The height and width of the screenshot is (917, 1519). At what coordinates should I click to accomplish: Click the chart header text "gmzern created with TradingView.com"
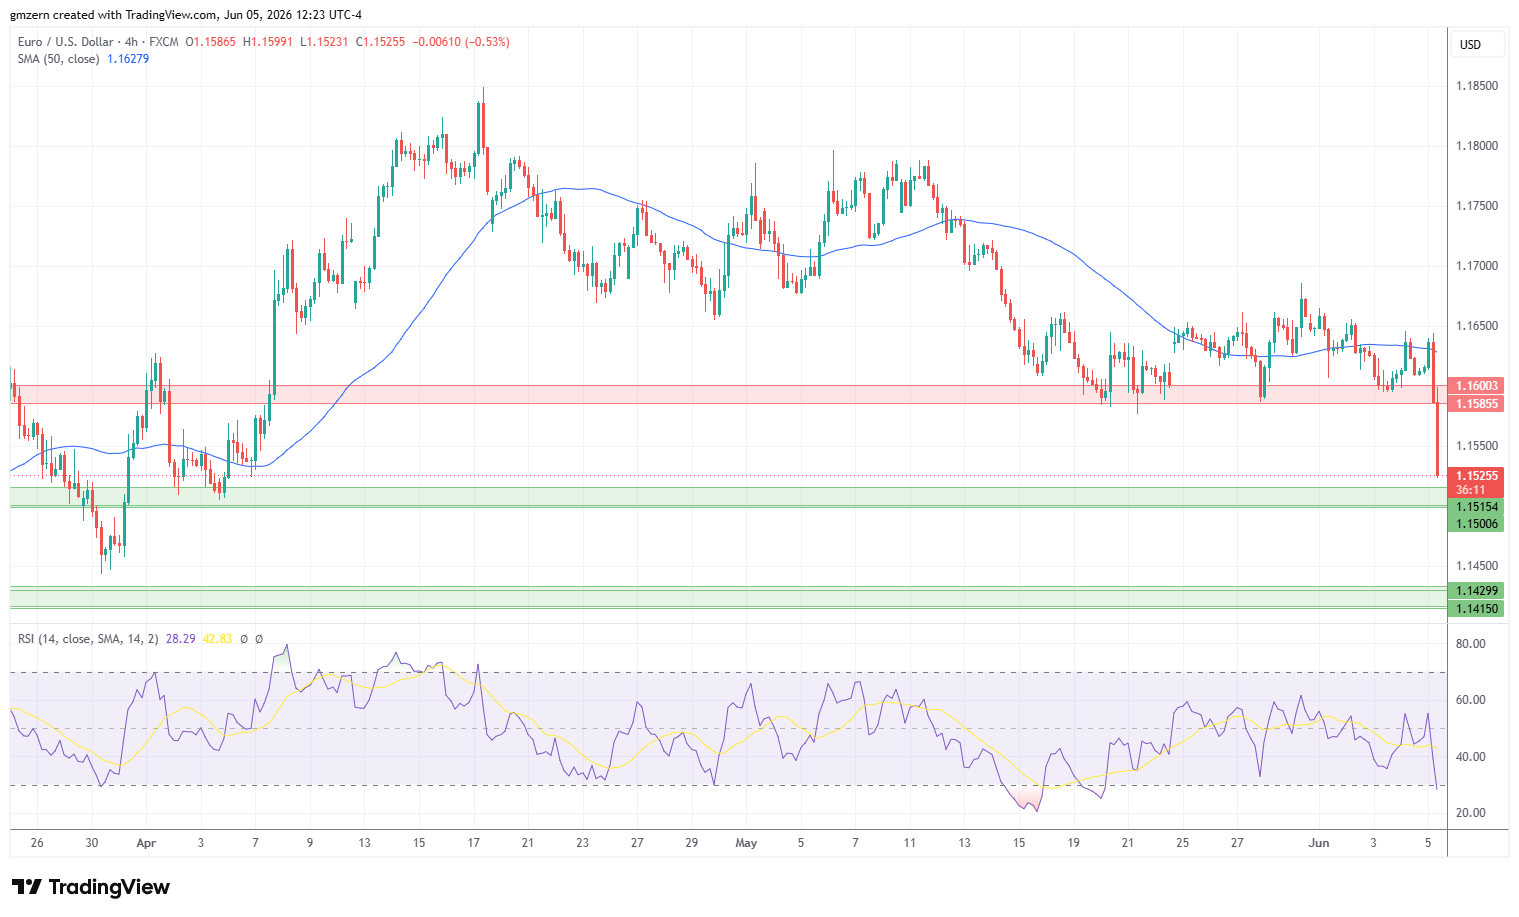coord(113,15)
